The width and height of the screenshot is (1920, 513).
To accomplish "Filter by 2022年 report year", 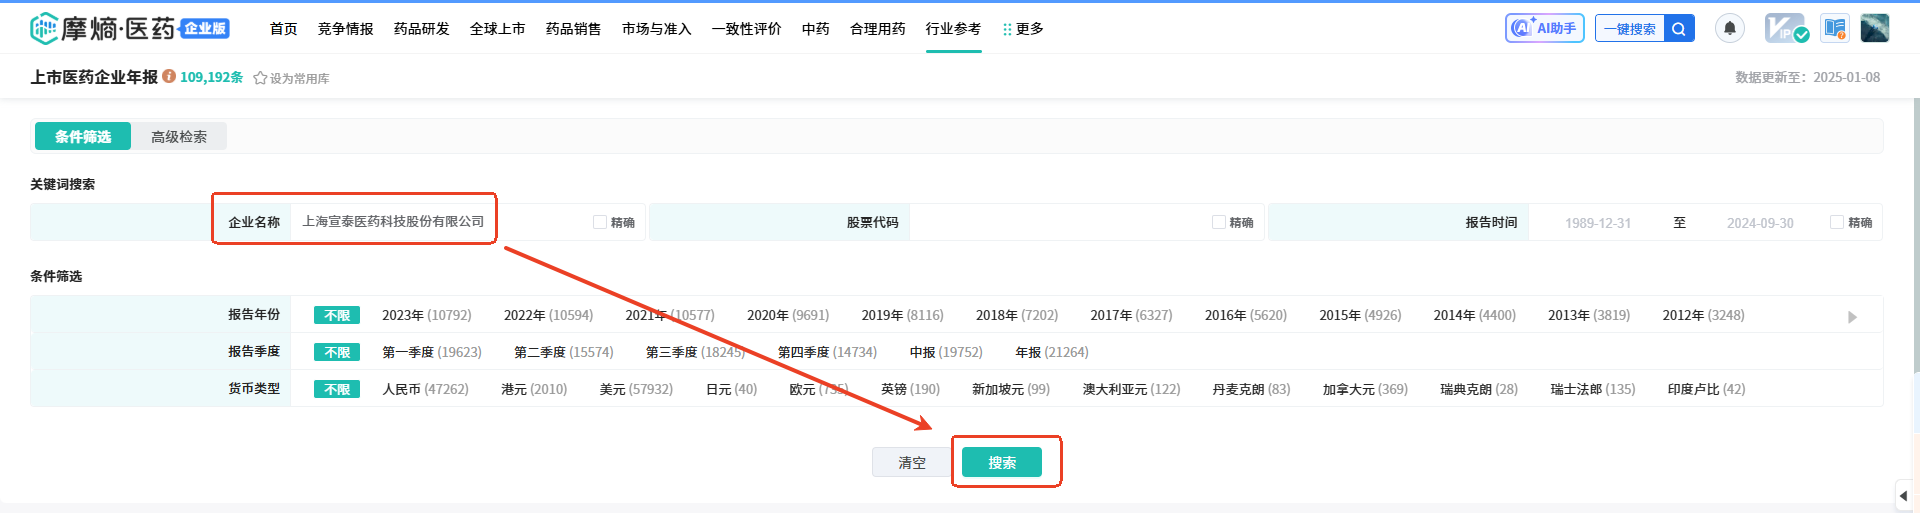I will pos(549,315).
